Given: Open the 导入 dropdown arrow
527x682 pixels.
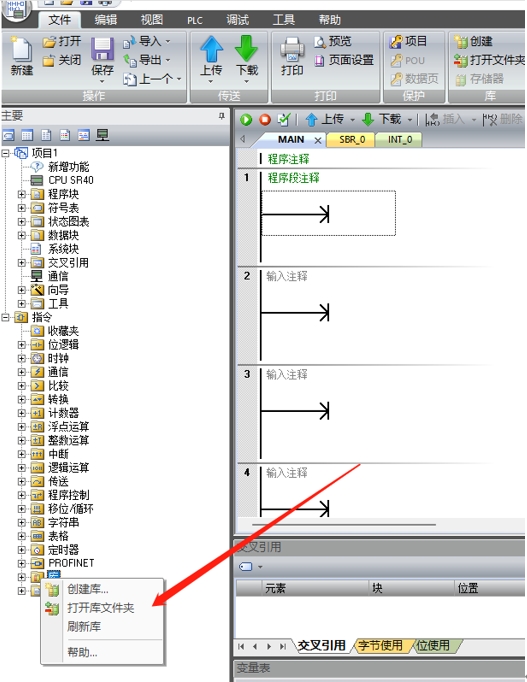Looking at the screenshot, I should 168,42.
